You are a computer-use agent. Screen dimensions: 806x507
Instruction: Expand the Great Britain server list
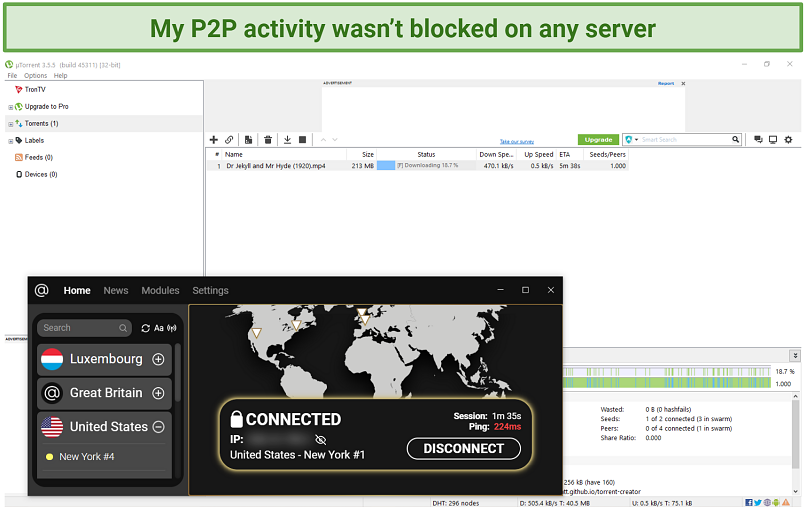[x=158, y=393]
